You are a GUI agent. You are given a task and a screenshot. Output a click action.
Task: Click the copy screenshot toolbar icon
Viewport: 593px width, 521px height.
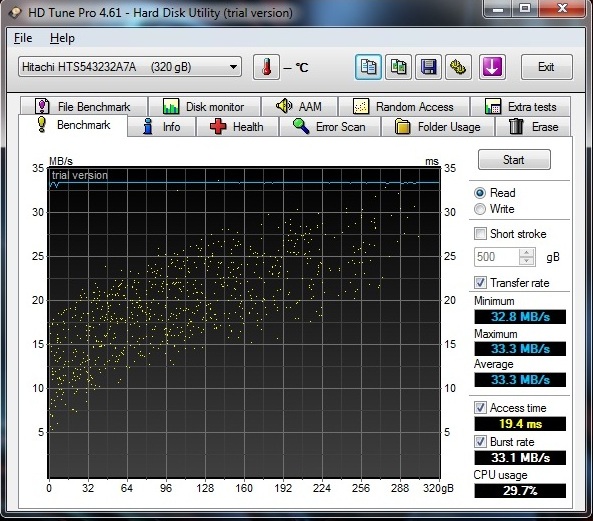398,67
